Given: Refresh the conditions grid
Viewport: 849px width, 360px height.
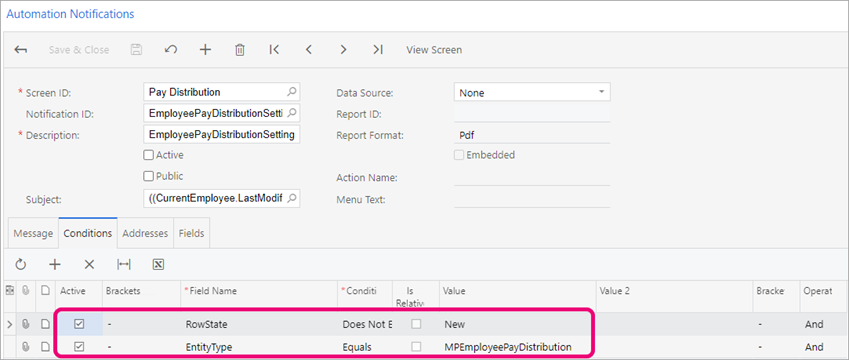Looking at the screenshot, I should coord(21,264).
